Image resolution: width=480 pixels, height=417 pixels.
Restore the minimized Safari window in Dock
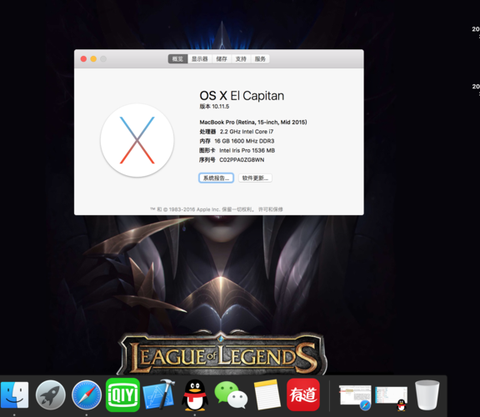click(355, 397)
